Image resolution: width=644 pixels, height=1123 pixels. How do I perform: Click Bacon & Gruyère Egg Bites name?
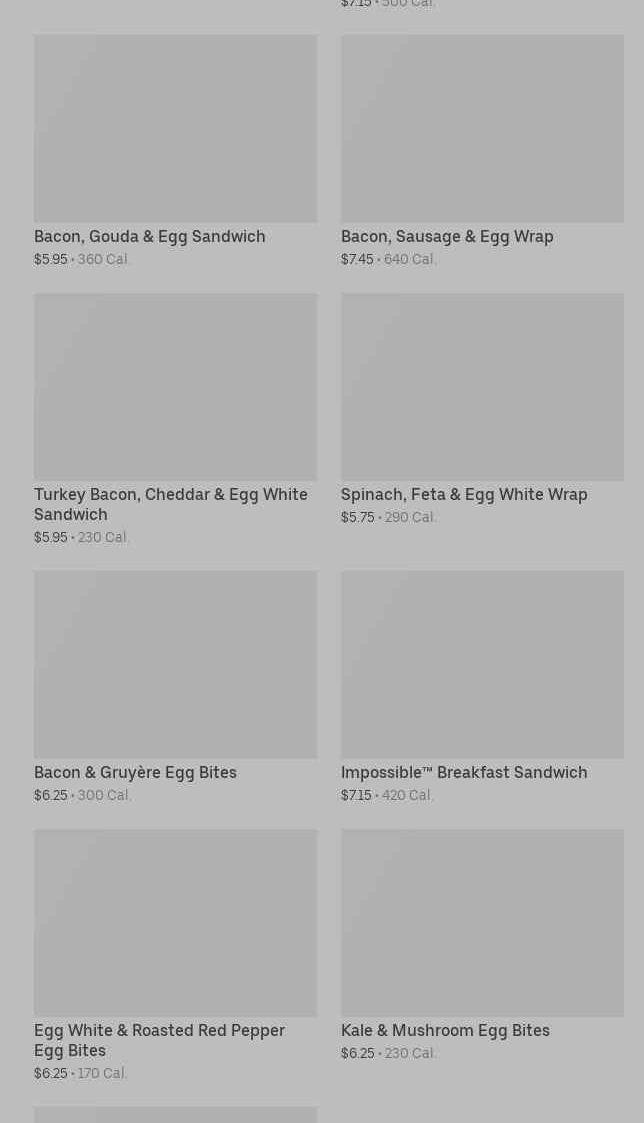(135, 772)
